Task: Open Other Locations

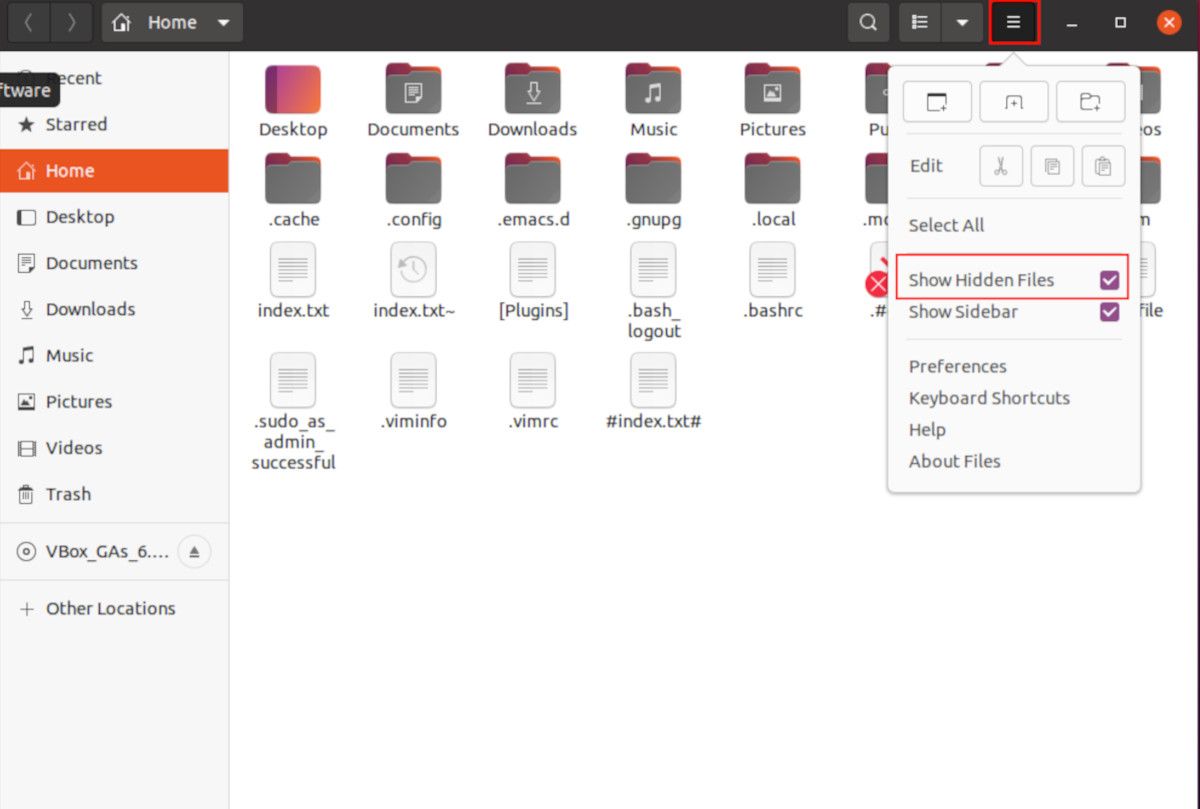Action: click(109, 608)
